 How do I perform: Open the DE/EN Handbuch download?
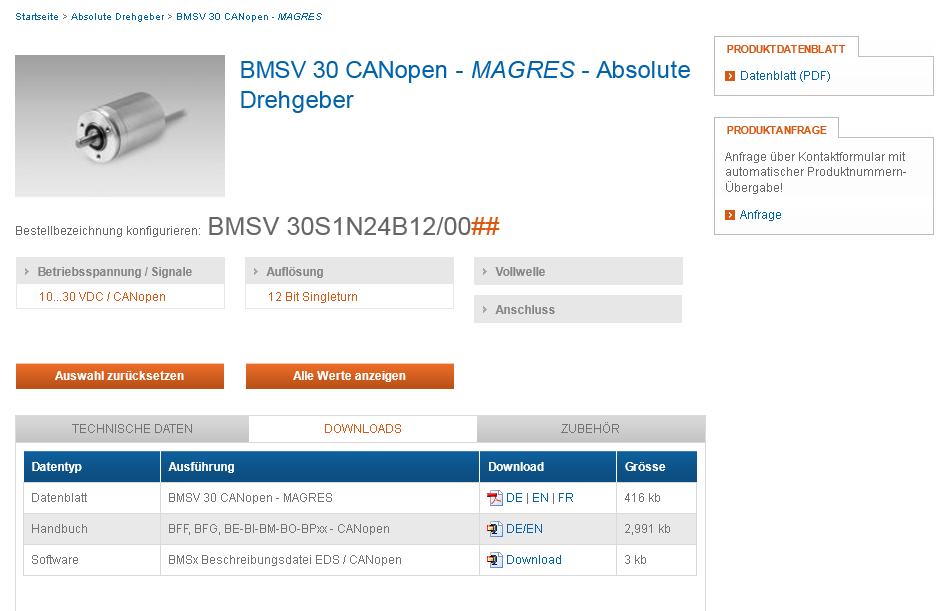pyautogui.click(x=524, y=529)
